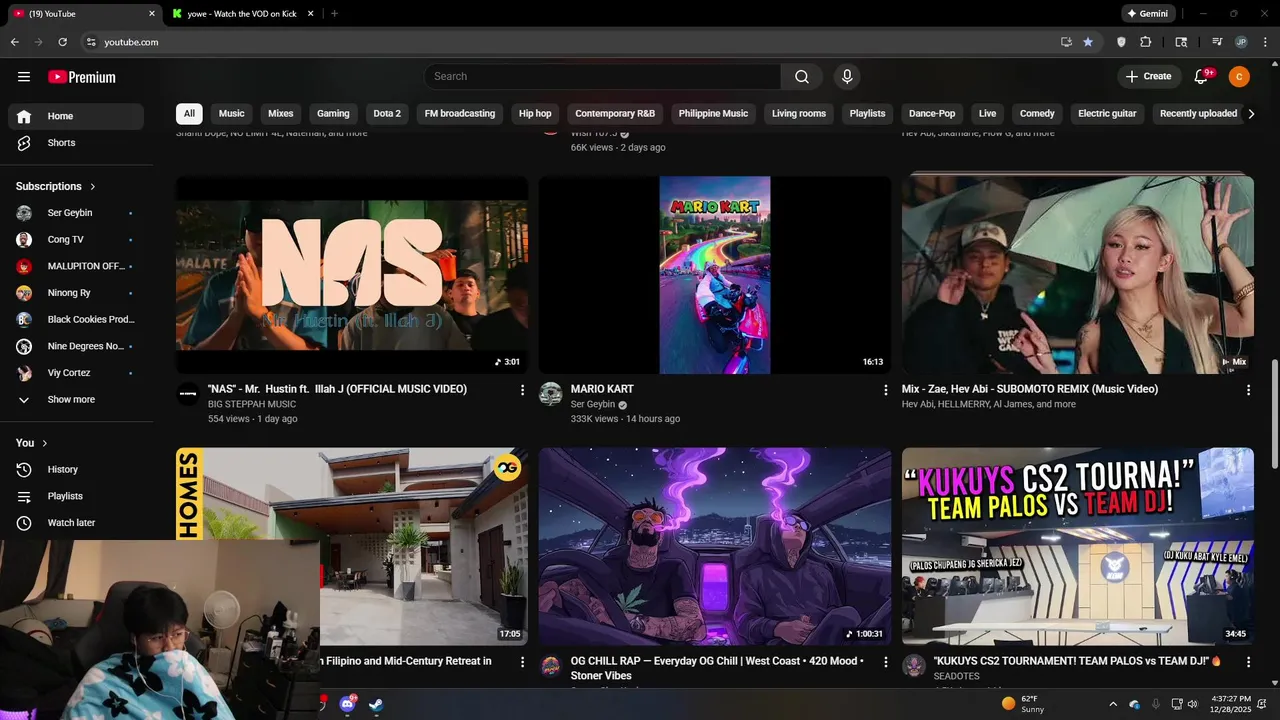This screenshot has height=720, width=1280.
Task: Select the Music filter chip
Action: click(232, 114)
